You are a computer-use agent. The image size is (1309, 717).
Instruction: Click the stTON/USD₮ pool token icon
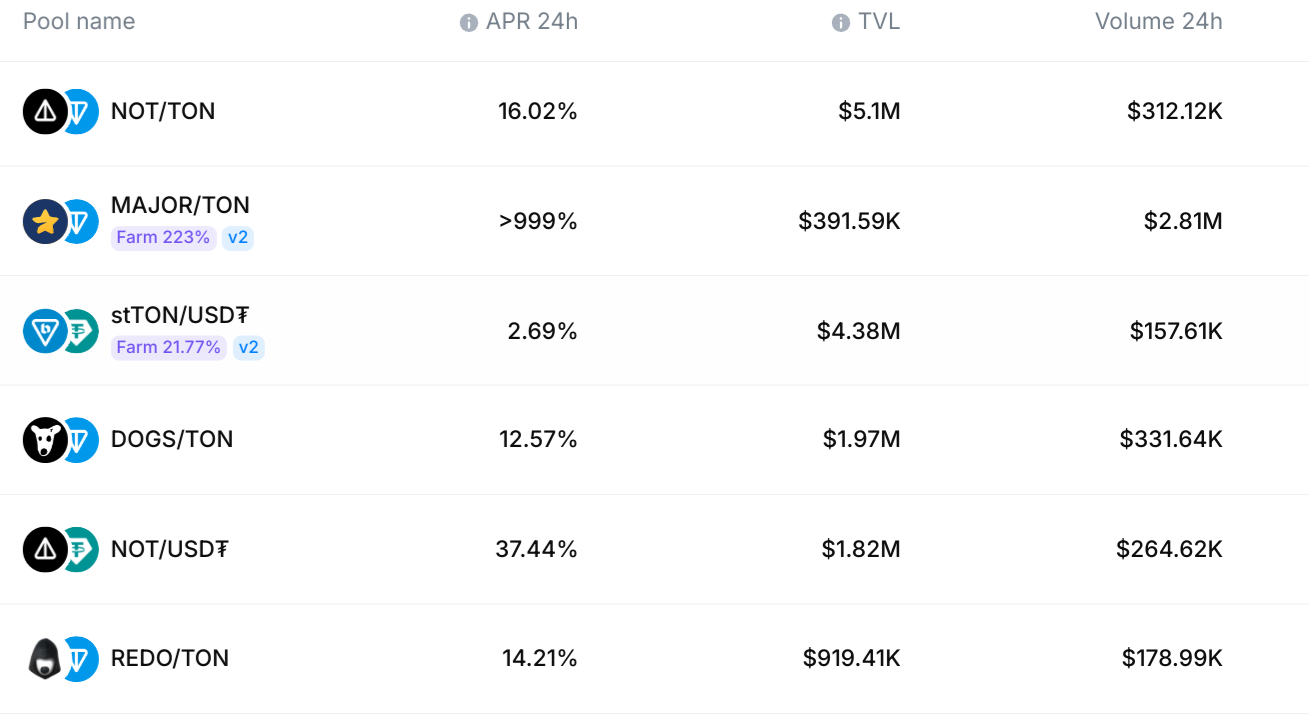coord(60,331)
